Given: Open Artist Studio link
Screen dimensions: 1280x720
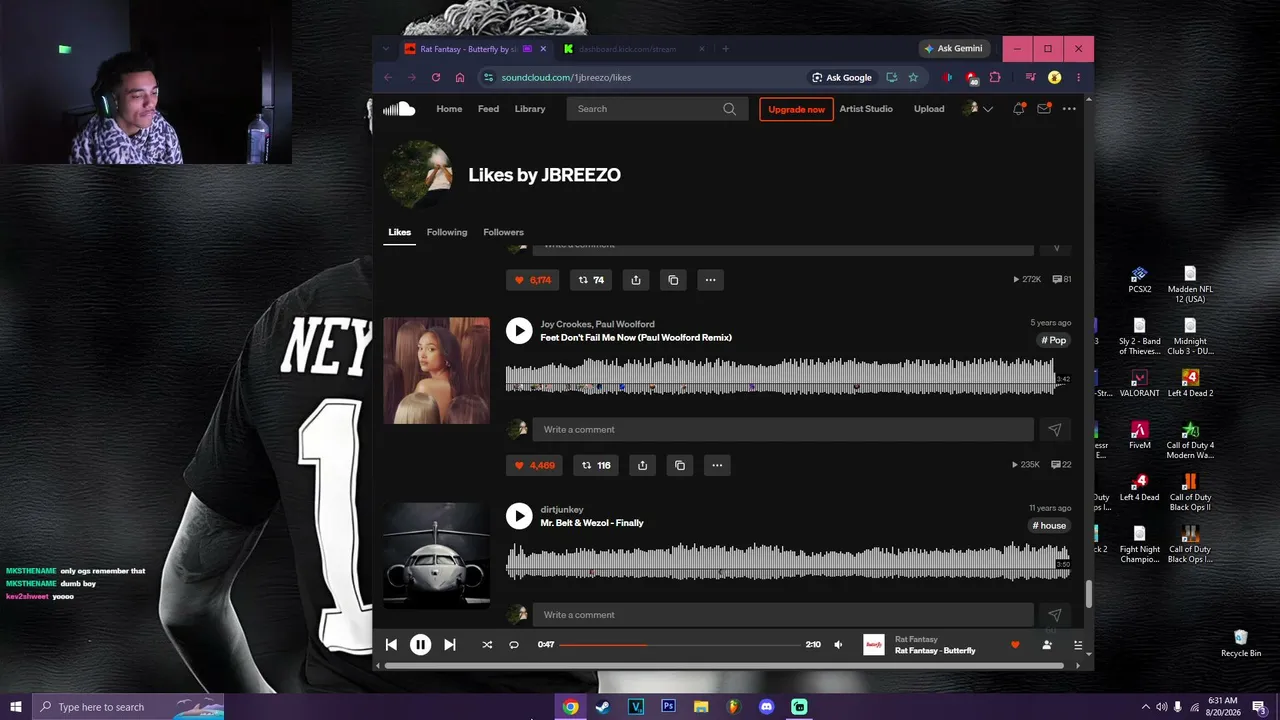Looking at the screenshot, I should pyautogui.click(x=866, y=109).
